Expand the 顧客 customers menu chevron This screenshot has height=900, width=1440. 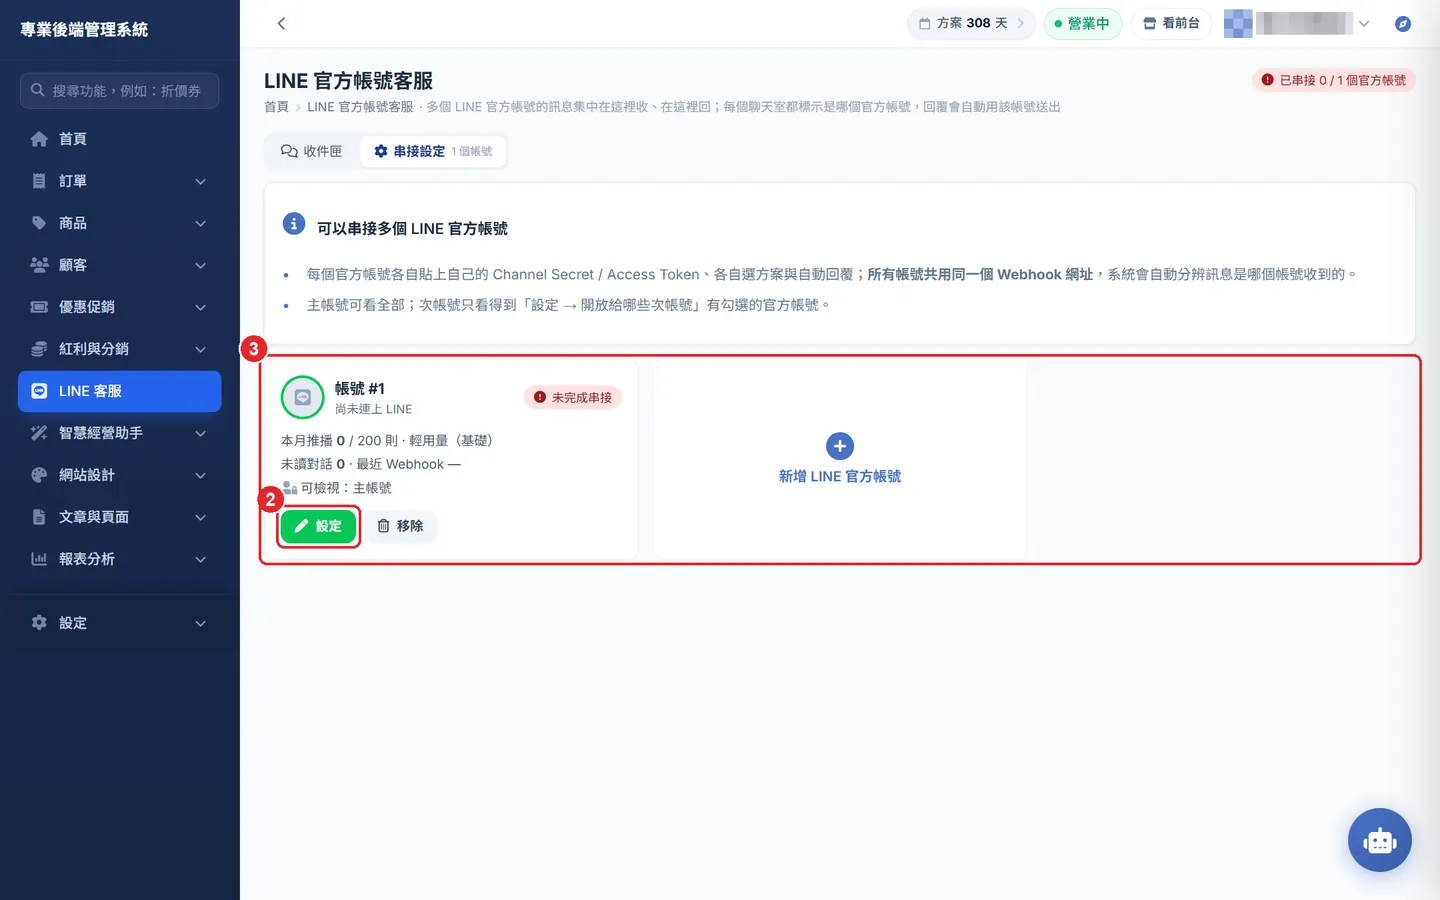[x=200, y=265]
